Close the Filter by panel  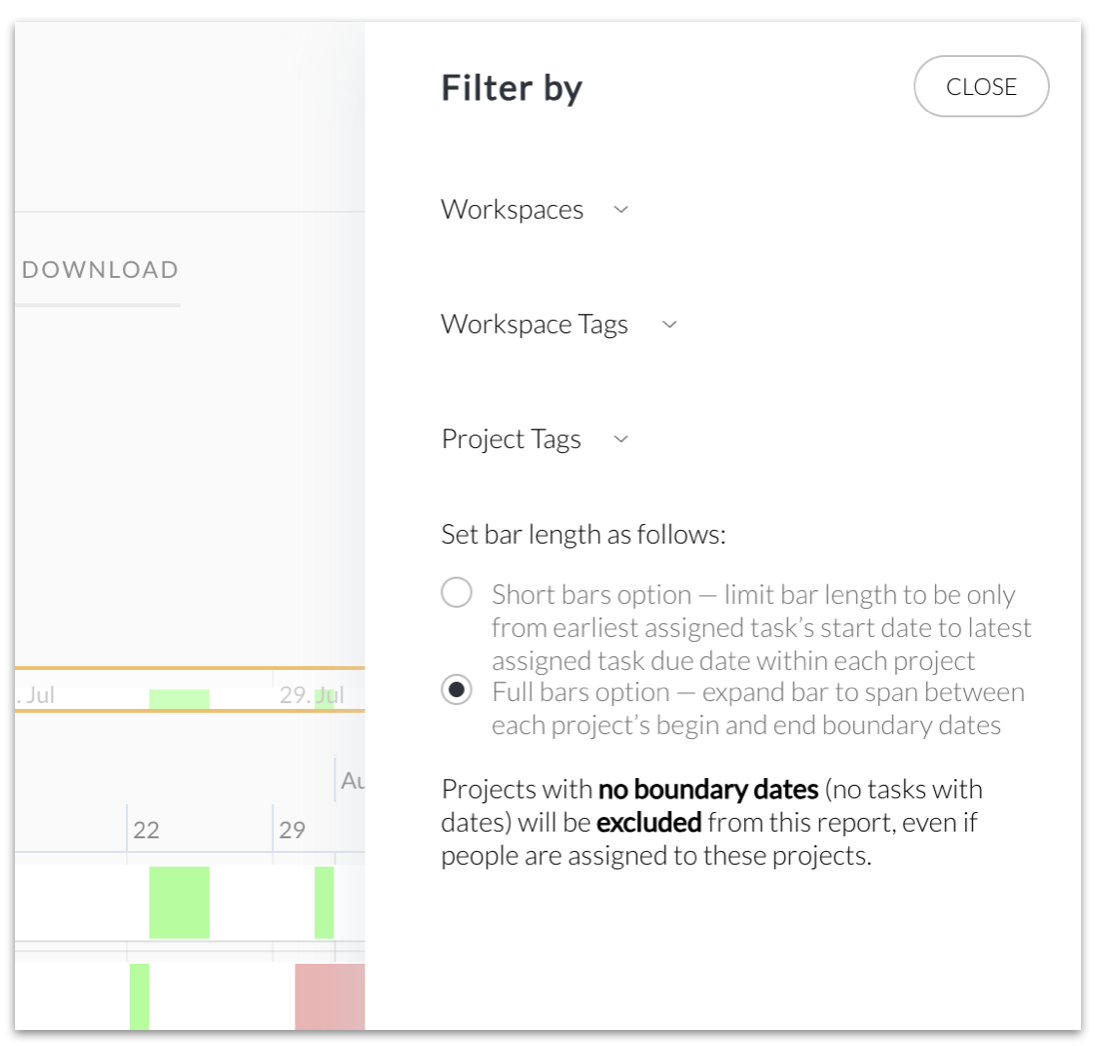980,87
